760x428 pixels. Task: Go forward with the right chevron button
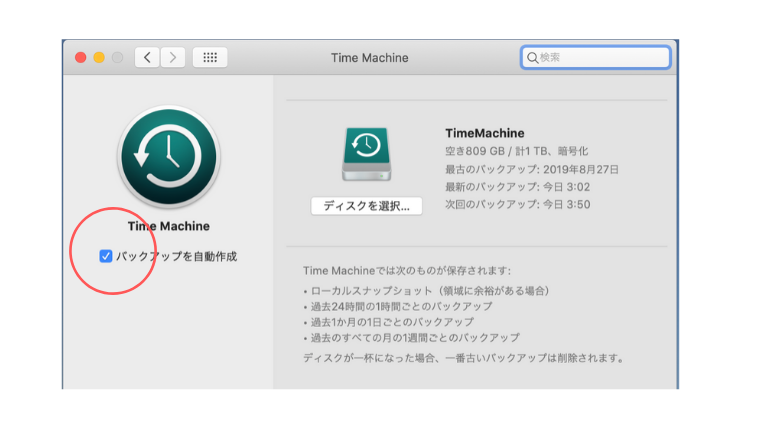pos(173,58)
